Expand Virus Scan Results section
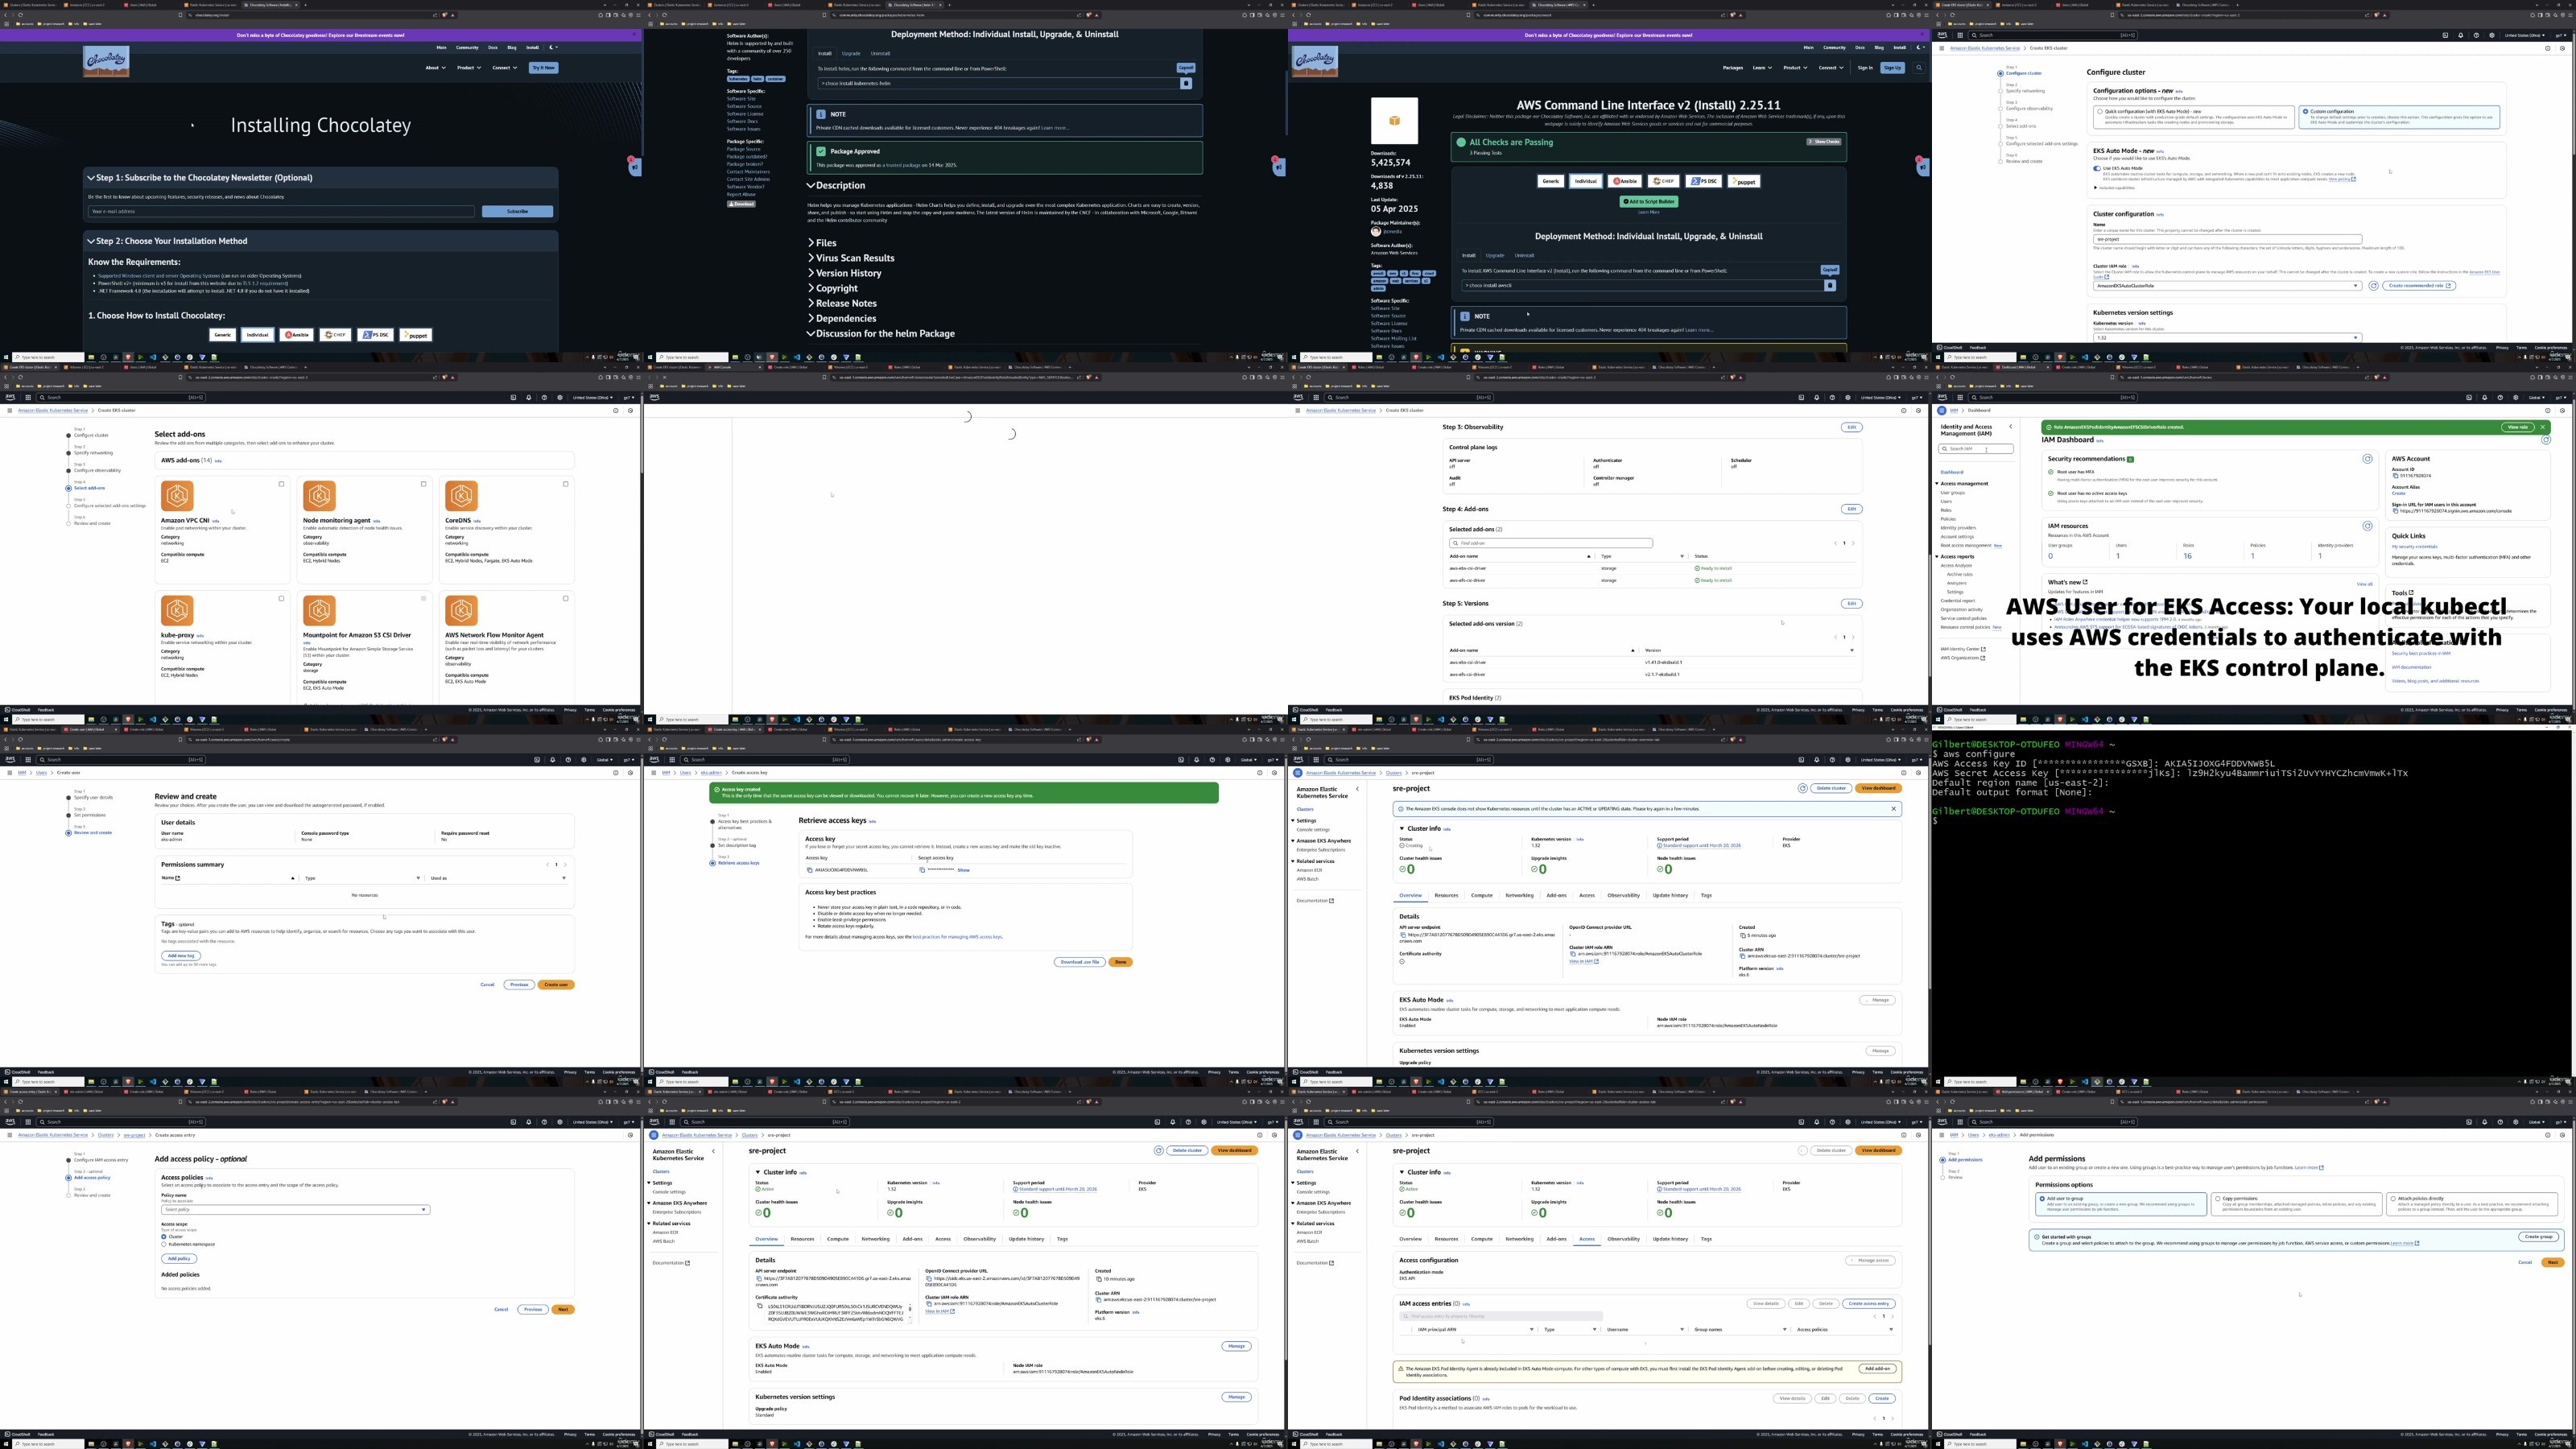 [851, 258]
